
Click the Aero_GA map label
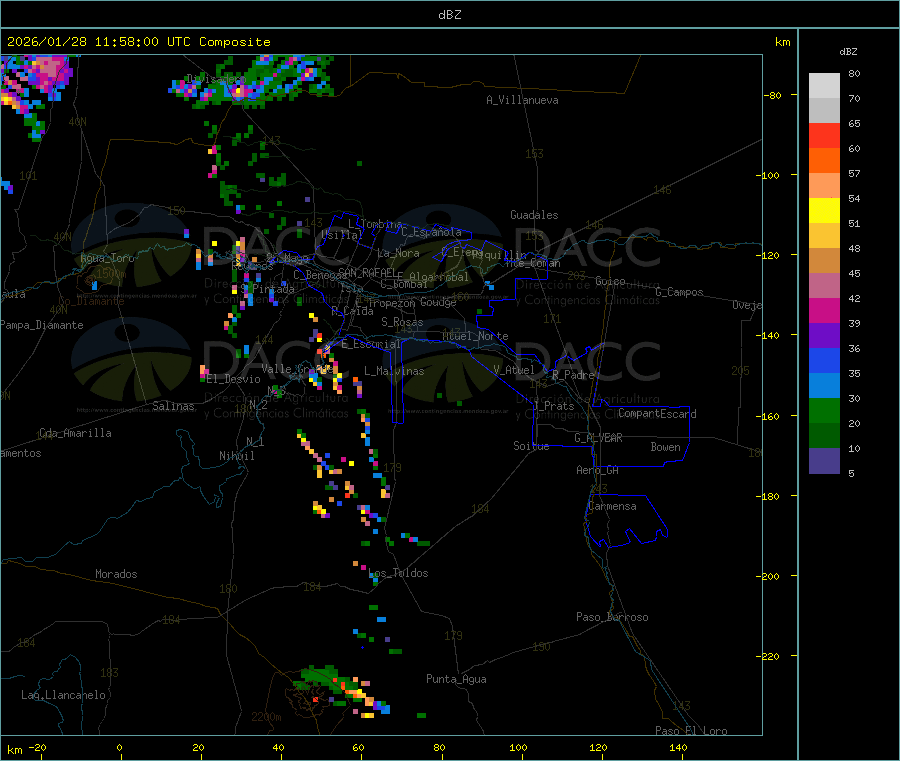click(x=597, y=470)
